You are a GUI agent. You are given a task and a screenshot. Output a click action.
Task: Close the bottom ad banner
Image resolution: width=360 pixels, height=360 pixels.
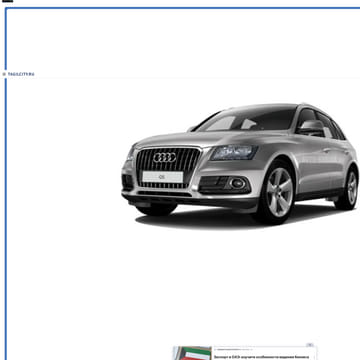tap(310, 345)
